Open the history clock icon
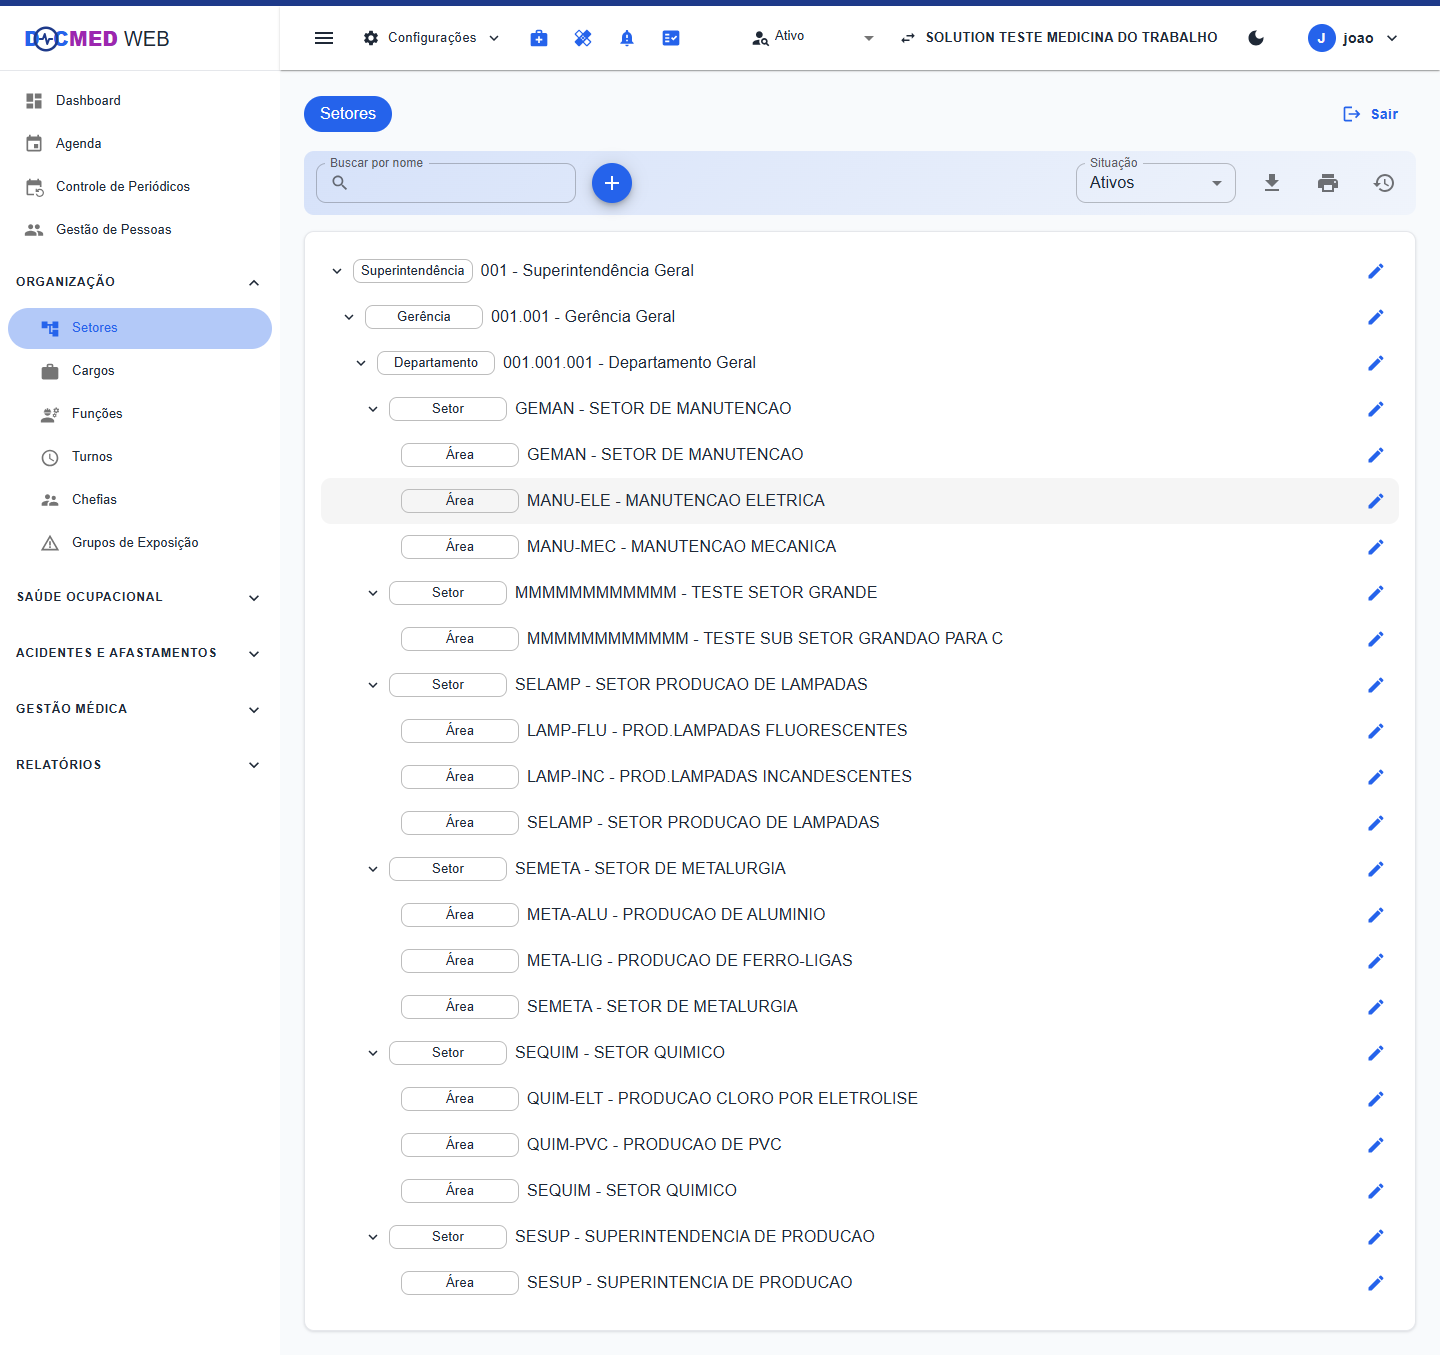The height and width of the screenshot is (1355, 1440). tap(1384, 183)
